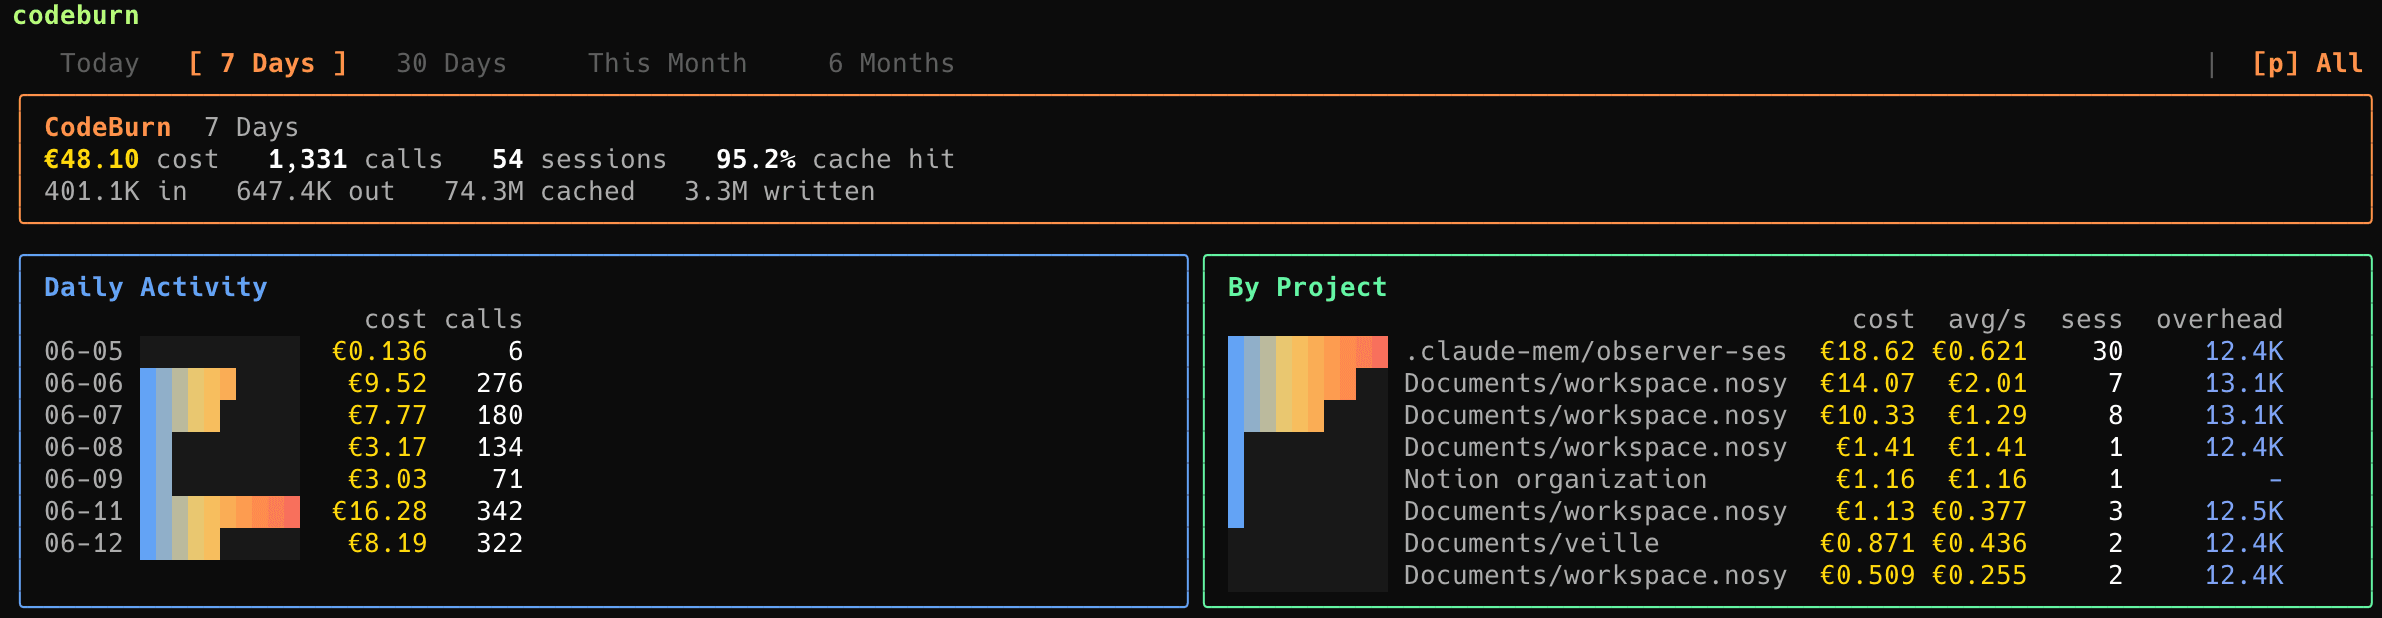This screenshot has height=618, width=2382.
Task: Click the 06-11 date label
Action: pos(83,511)
